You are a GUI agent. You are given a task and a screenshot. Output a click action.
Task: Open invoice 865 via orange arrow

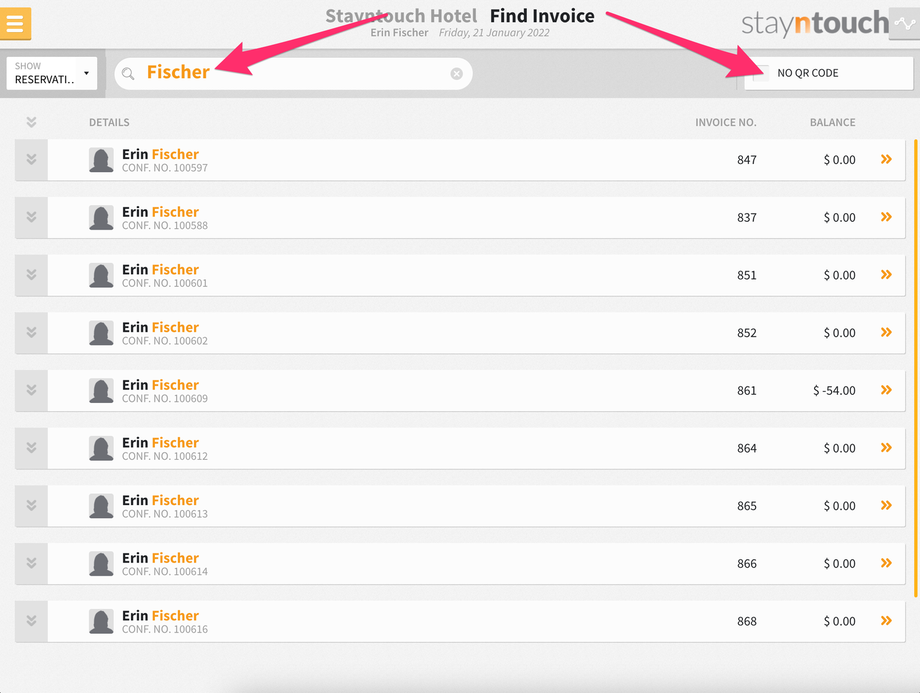(886, 505)
